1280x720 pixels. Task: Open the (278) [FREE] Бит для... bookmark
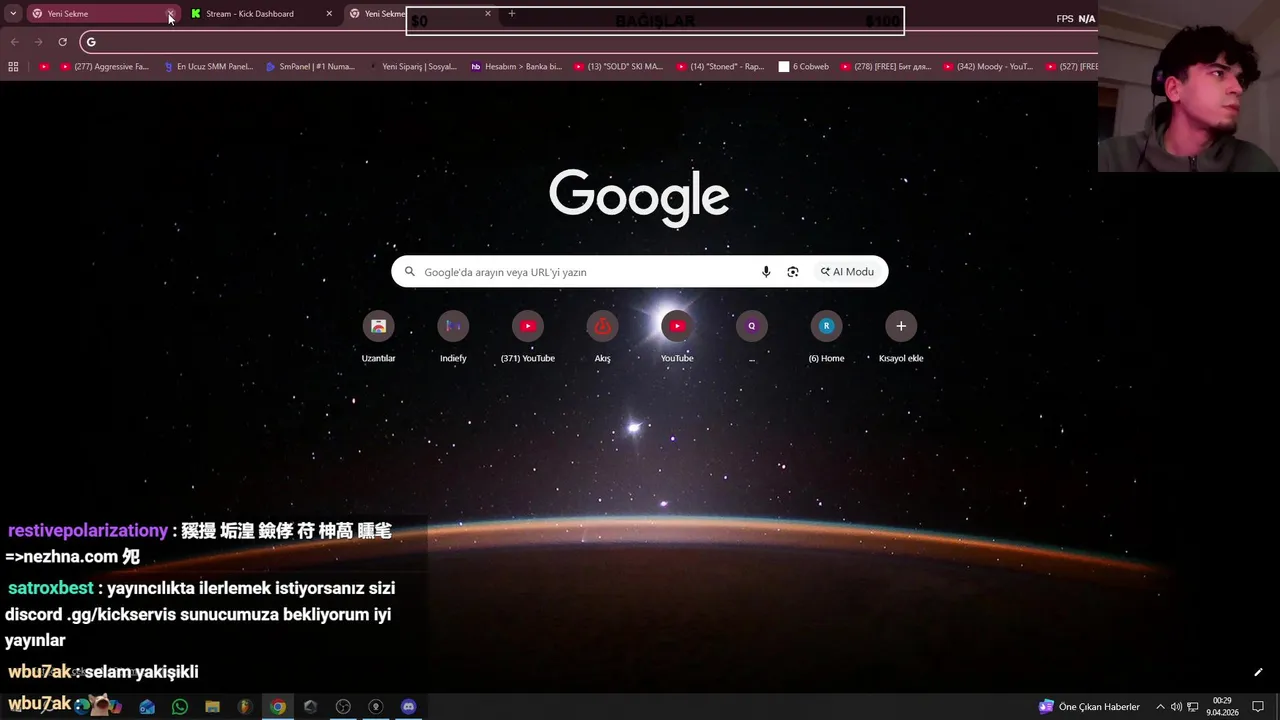pyautogui.click(x=886, y=67)
